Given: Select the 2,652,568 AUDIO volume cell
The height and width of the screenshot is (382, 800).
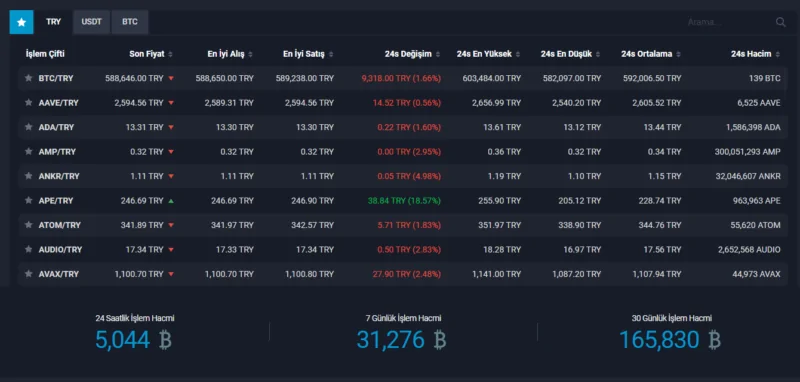Looking at the screenshot, I should pos(749,250).
